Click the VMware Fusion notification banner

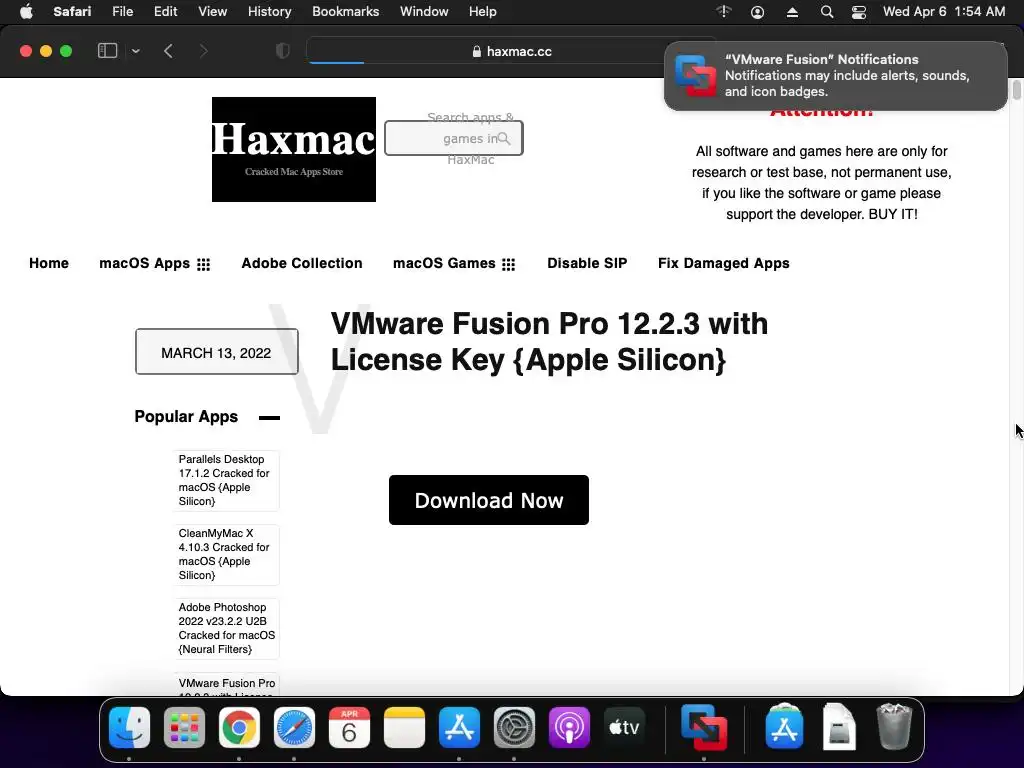point(835,76)
